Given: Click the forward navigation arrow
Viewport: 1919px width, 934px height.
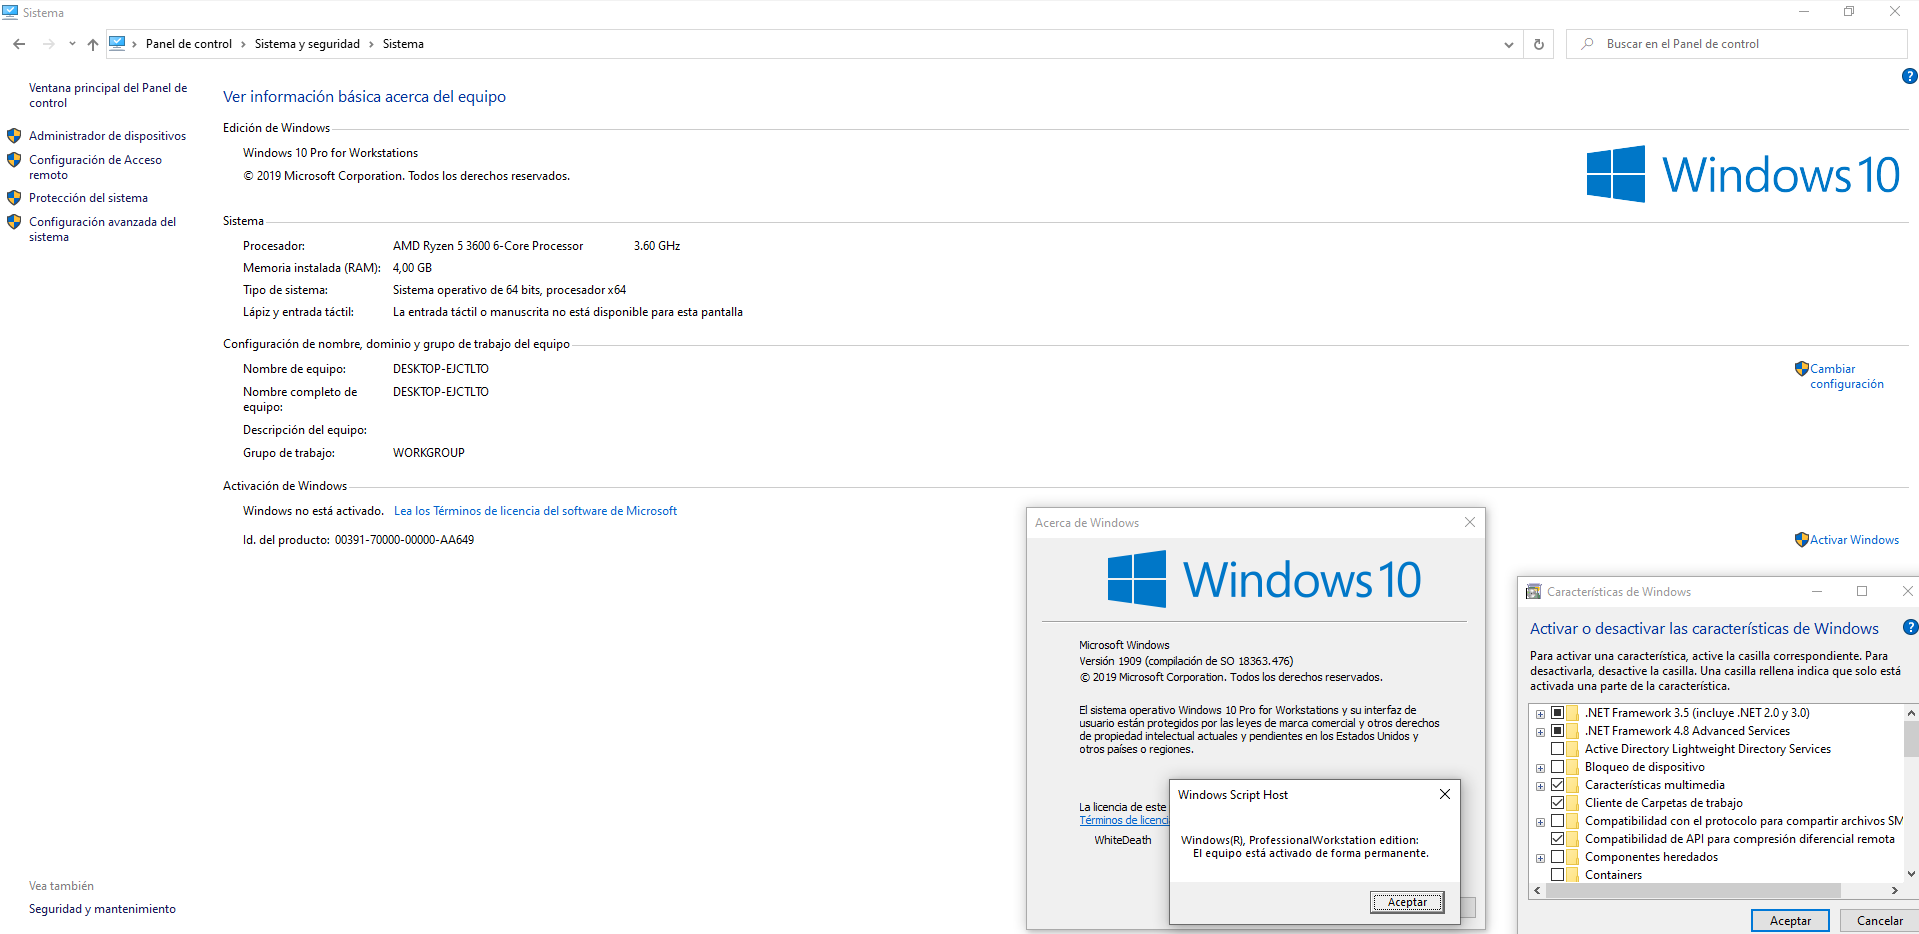Looking at the screenshot, I should point(48,44).
